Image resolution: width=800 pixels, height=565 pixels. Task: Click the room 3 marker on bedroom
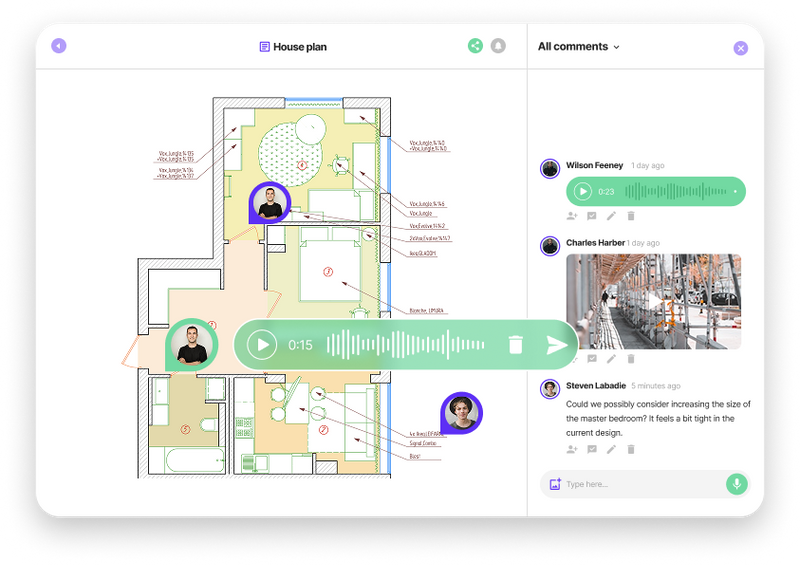(x=328, y=272)
